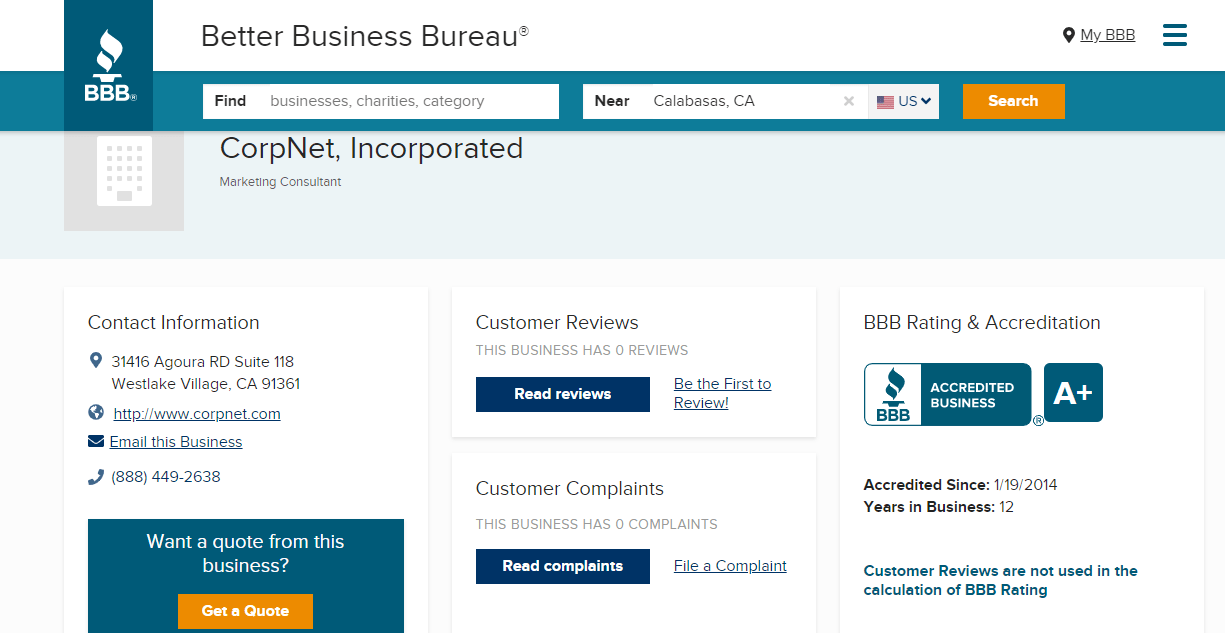The image size is (1225, 633).
Task: Click the Read complaints button
Action: click(x=563, y=566)
